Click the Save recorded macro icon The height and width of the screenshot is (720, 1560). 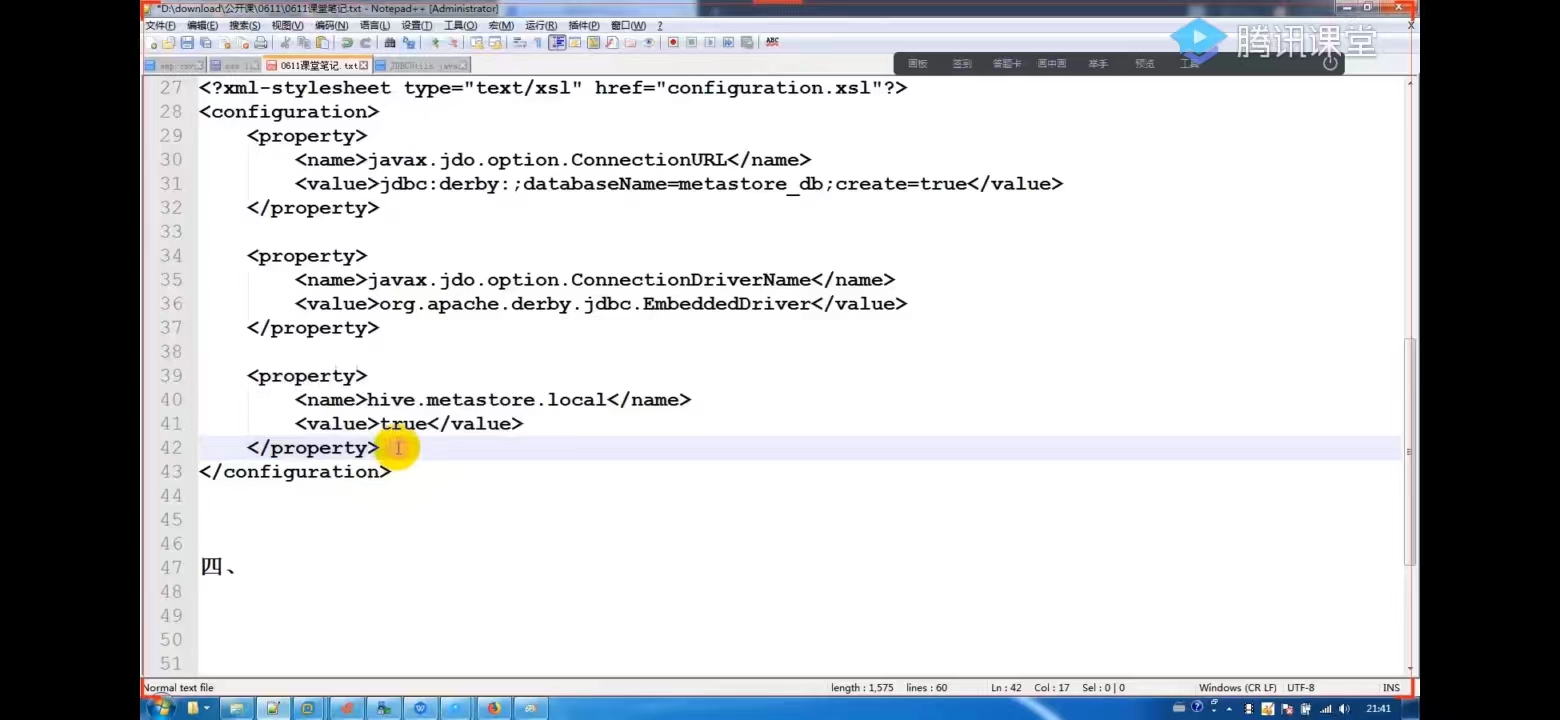pos(747,43)
